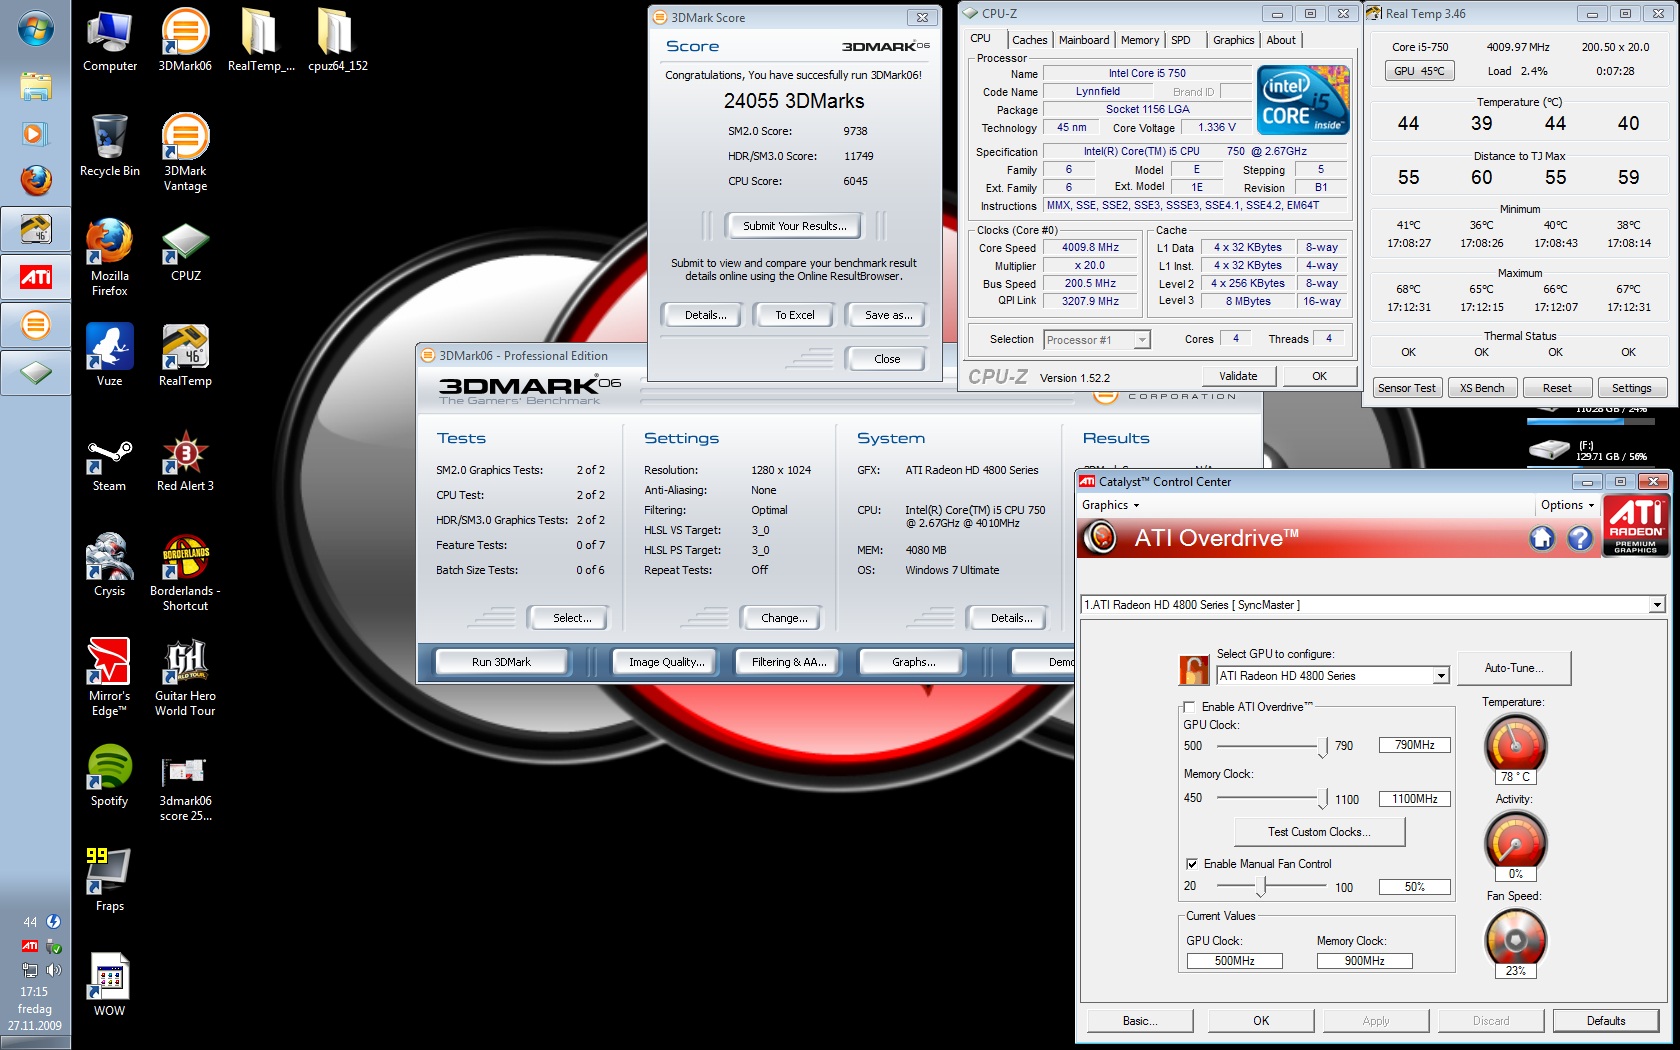The width and height of the screenshot is (1680, 1050).
Task: Click Auto-Tune in ATI Overdrive
Action: pos(1514,668)
